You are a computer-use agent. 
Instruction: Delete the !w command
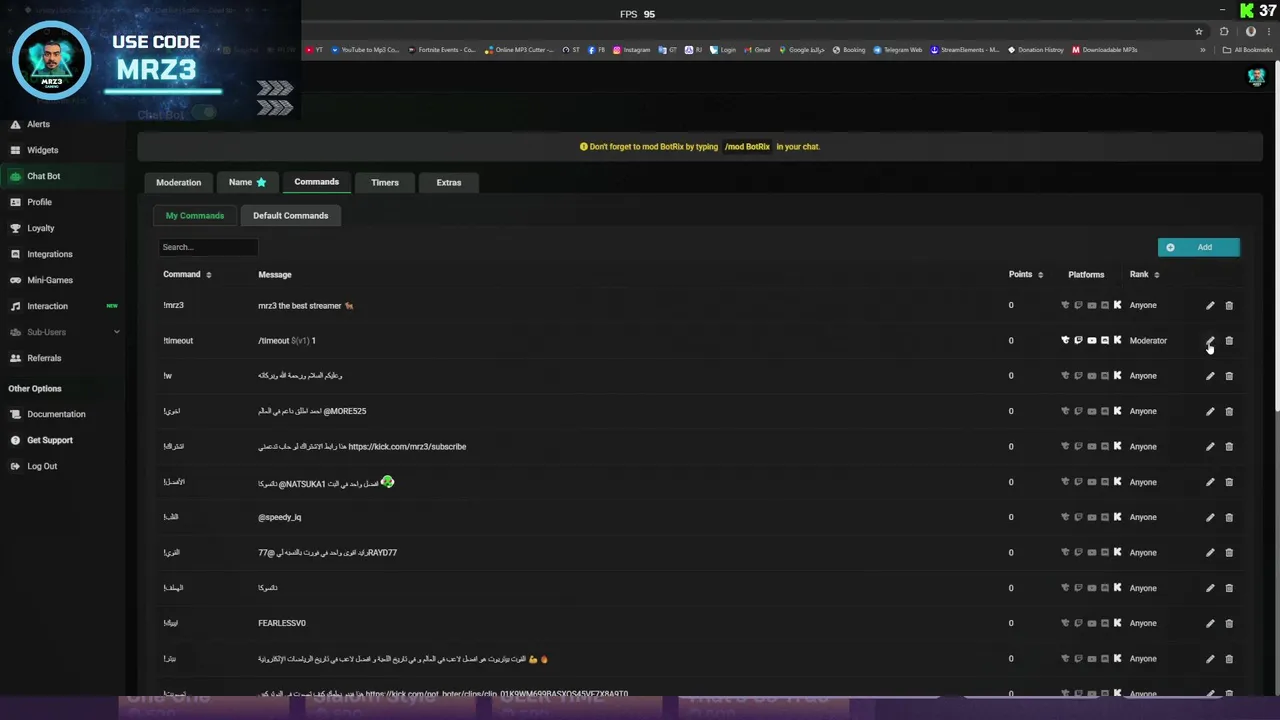[1229, 376]
